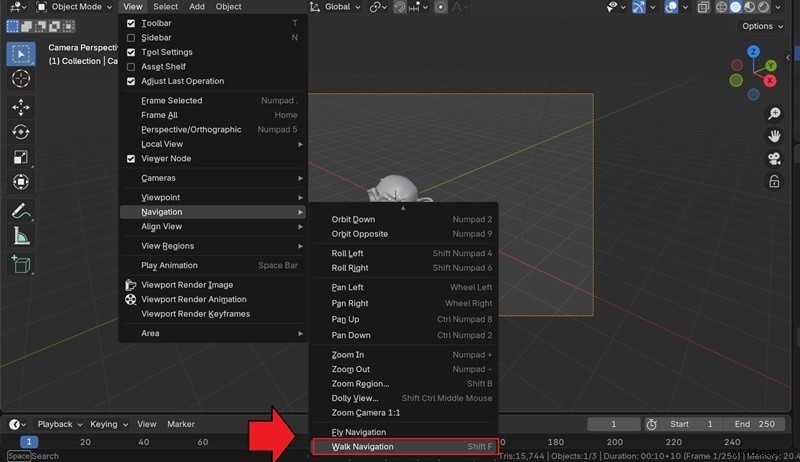The image size is (800, 462).
Task: Select the Cursor tool
Action: point(21,79)
